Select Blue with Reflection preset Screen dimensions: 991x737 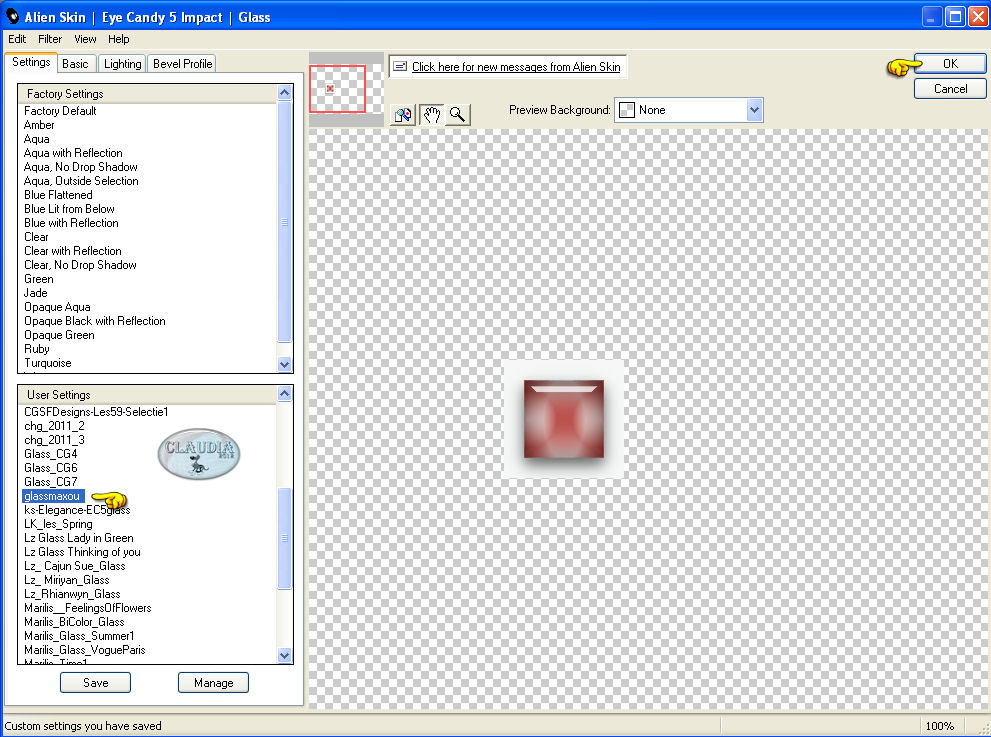(x=71, y=222)
